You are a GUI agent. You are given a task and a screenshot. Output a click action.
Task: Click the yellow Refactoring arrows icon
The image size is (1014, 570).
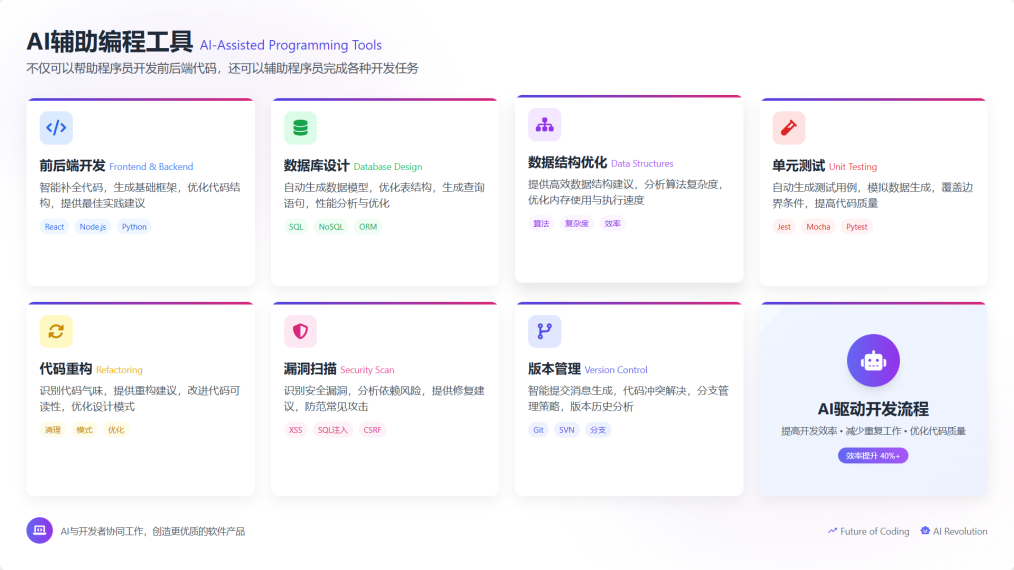tap(56, 331)
